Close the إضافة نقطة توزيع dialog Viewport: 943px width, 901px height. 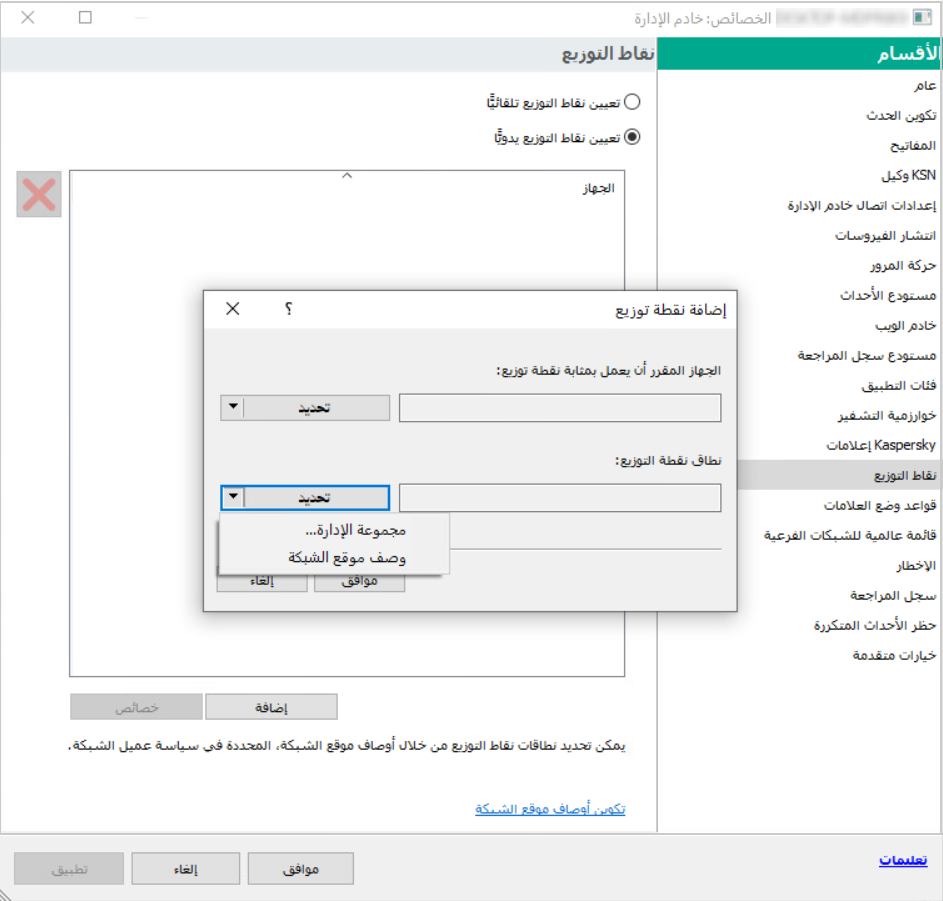(x=232, y=309)
